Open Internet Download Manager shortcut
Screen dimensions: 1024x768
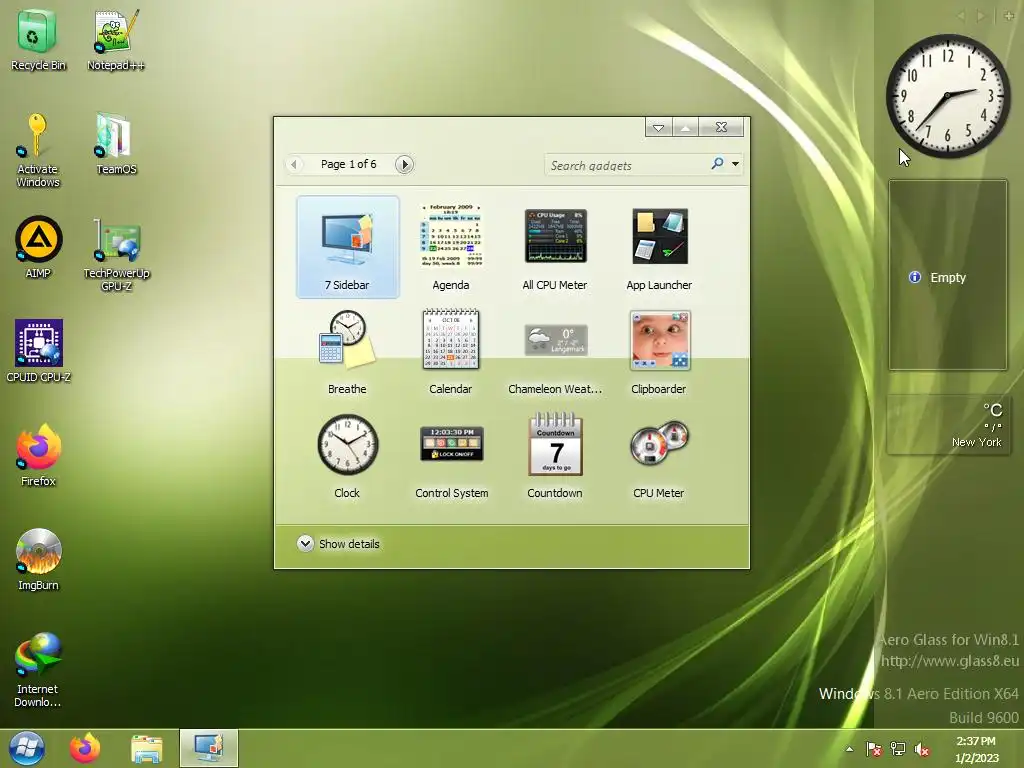click(x=38, y=670)
